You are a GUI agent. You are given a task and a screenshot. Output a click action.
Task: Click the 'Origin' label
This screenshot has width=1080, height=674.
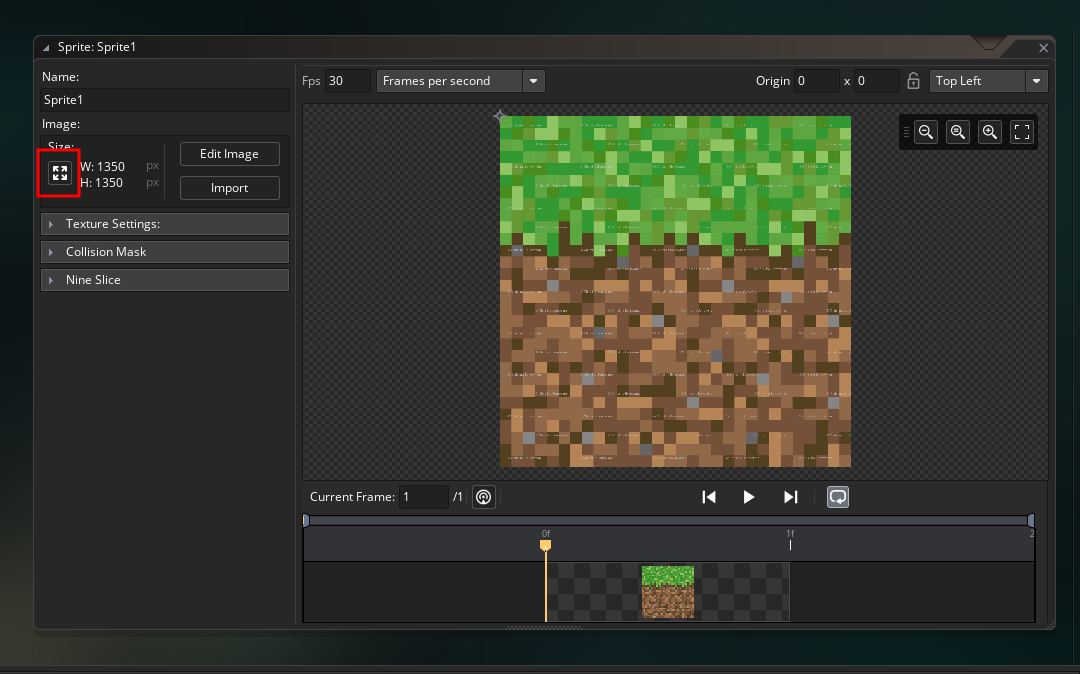click(x=773, y=81)
